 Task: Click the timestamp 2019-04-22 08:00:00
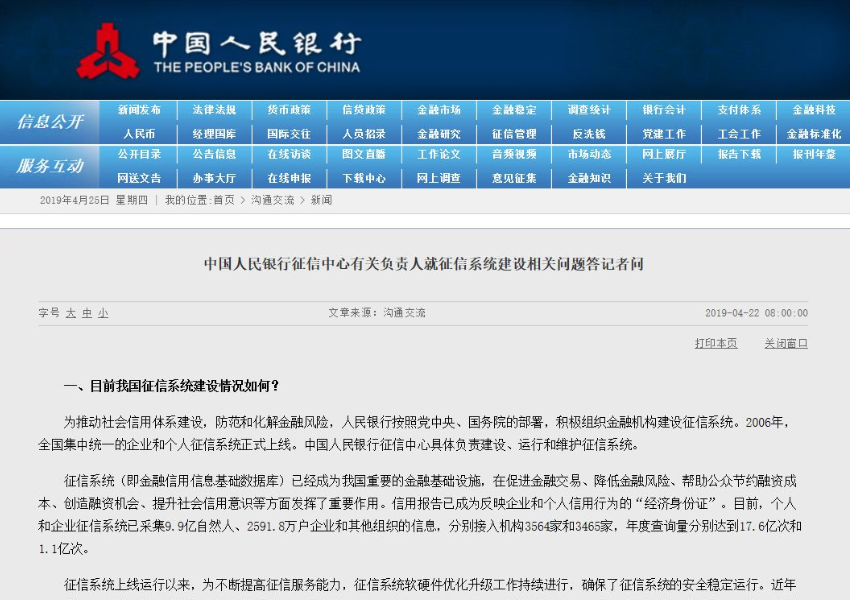[x=757, y=314]
